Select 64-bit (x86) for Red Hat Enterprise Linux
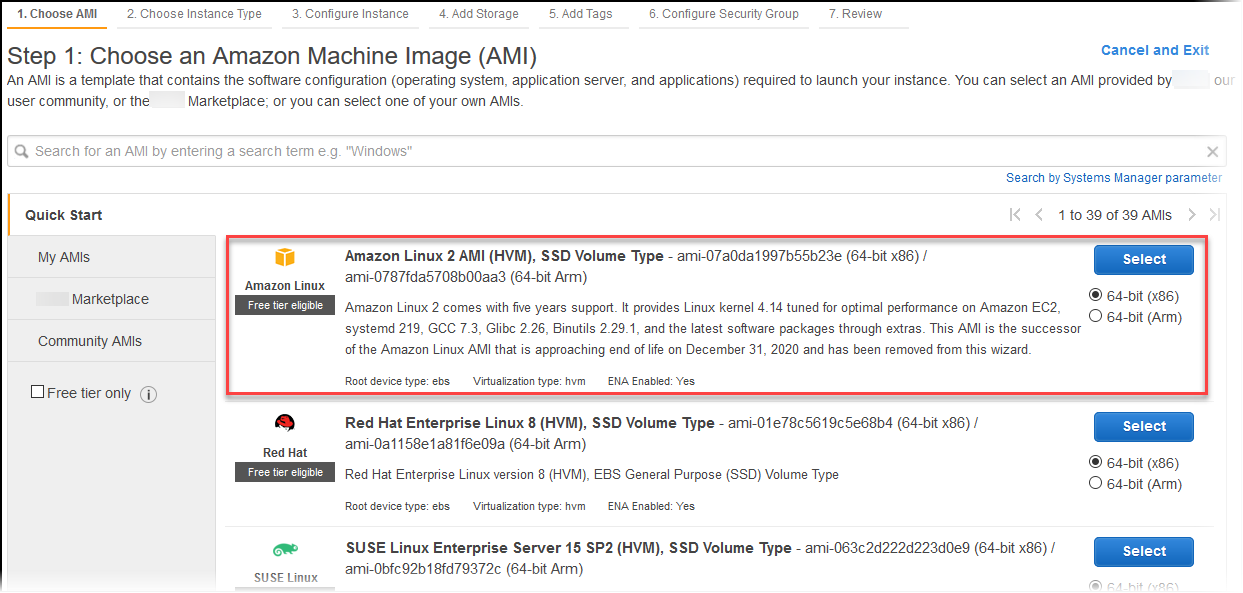This screenshot has height=593, width=1243. point(1097,462)
